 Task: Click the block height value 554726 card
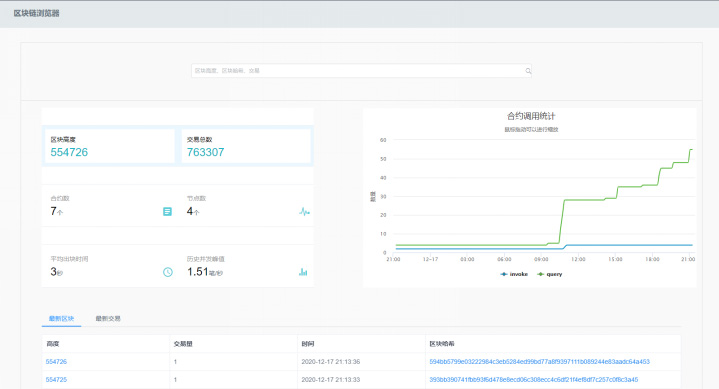click(x=110, y=146)
